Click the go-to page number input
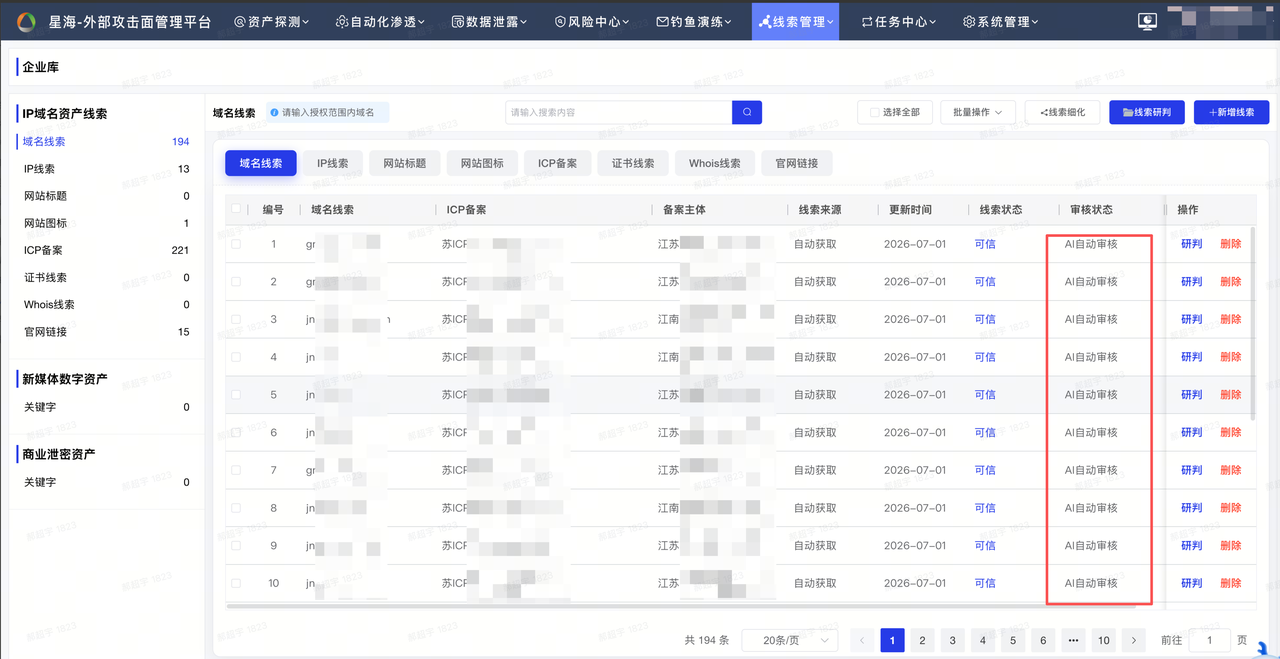 (x=1210, y=640)
